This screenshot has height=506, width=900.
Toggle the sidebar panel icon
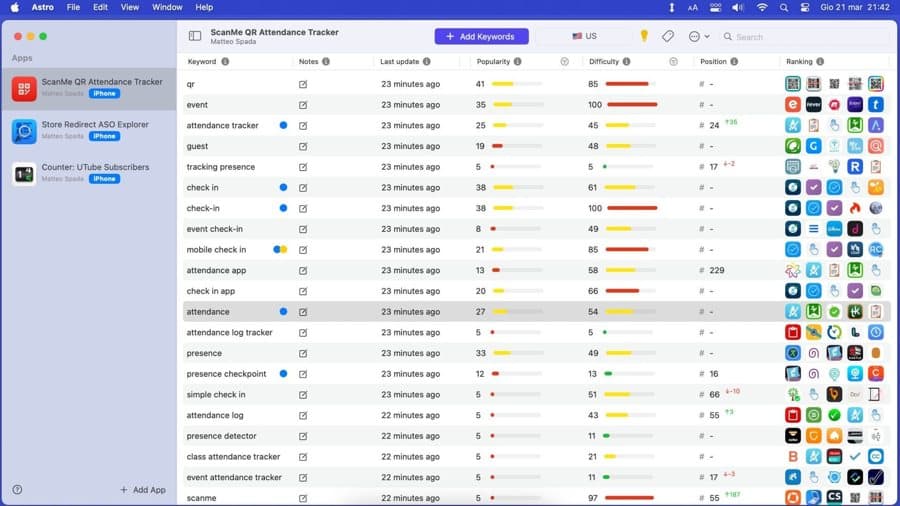195,36
